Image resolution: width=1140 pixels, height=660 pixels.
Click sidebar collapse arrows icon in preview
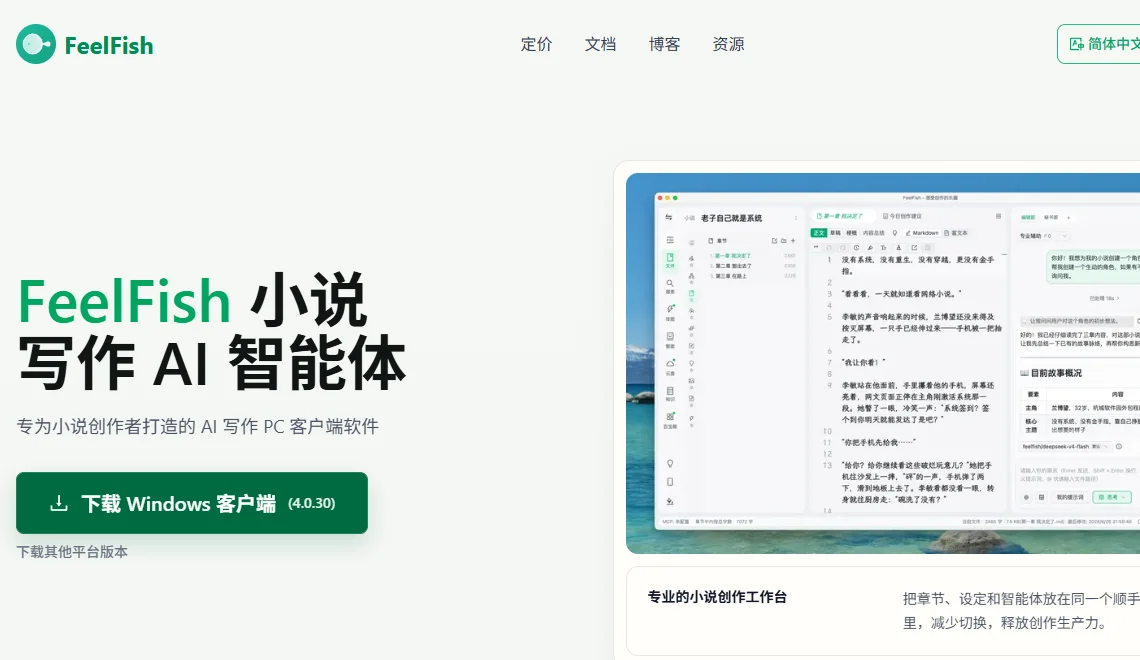click(x=669, y=217)
